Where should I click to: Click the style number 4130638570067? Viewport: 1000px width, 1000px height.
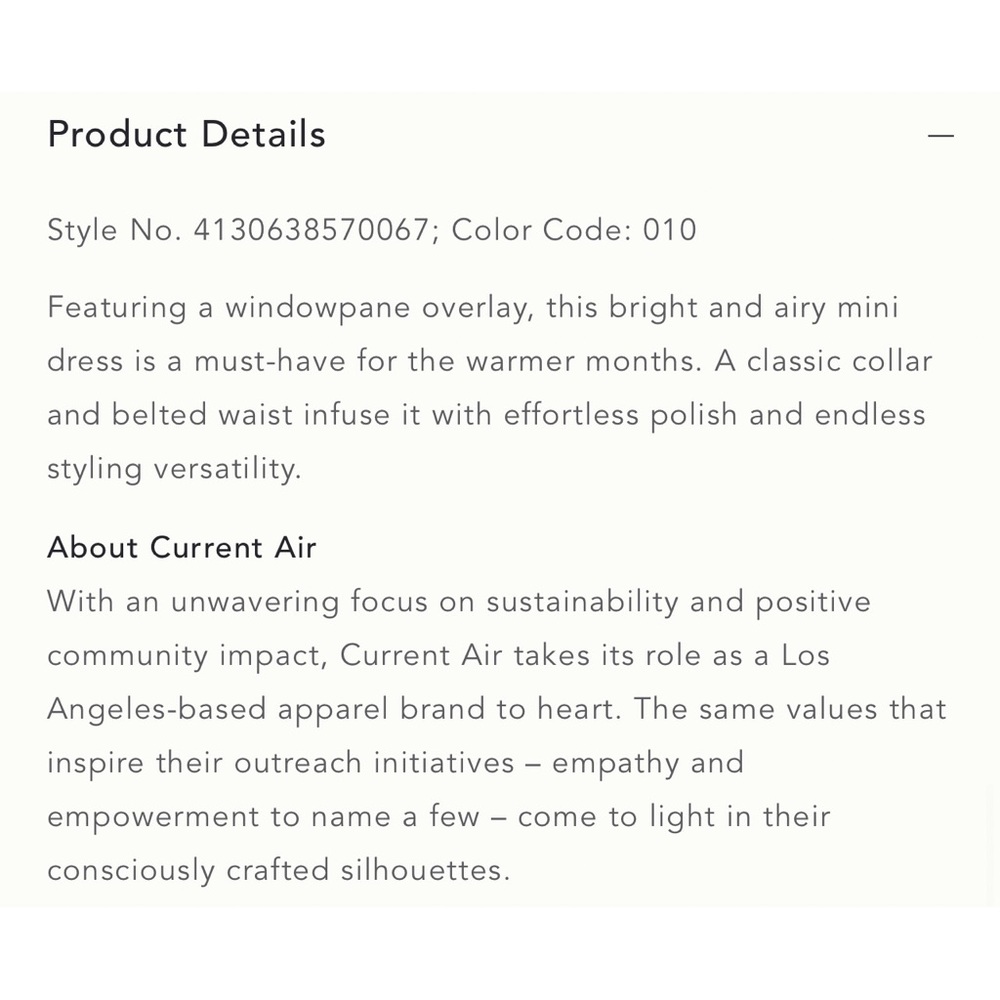tap(311, 230)
